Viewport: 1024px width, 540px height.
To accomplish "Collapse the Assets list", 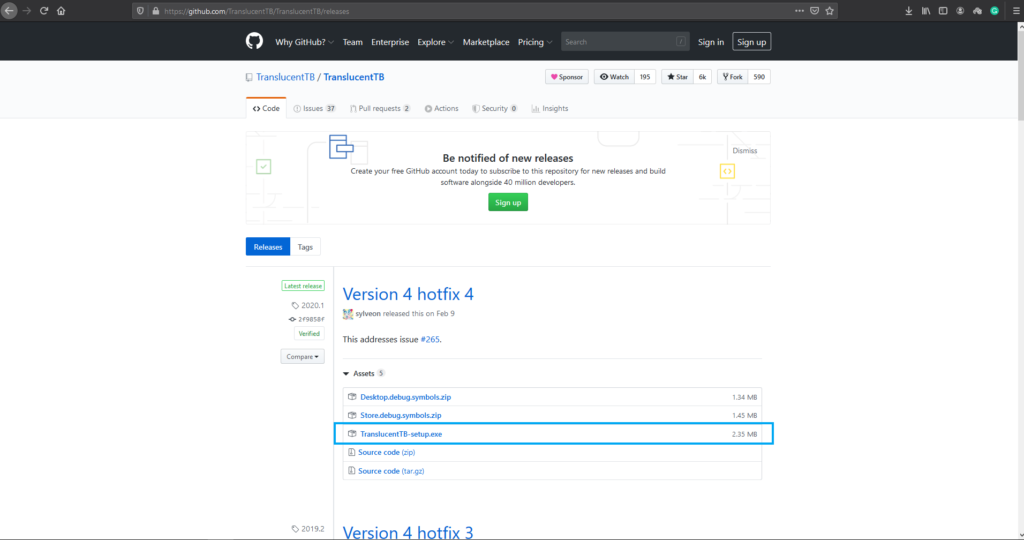I will point(347,373).
